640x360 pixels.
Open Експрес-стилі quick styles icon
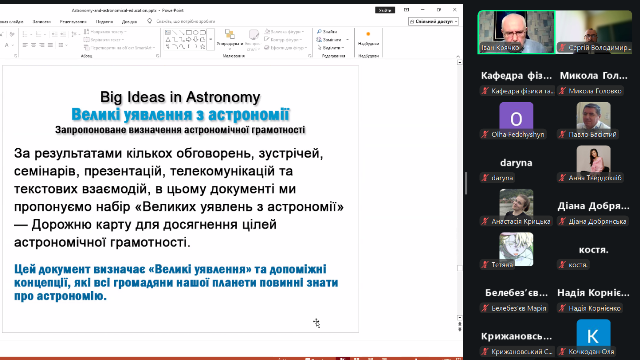click(x=254, y=35)
